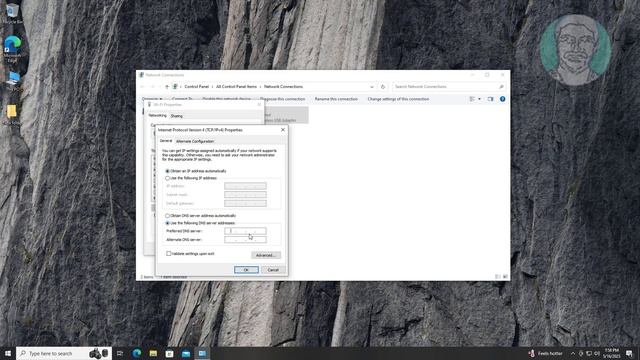
Task: Select Microsoft Edge desktop shortcut
Action: tap(12, 49)
